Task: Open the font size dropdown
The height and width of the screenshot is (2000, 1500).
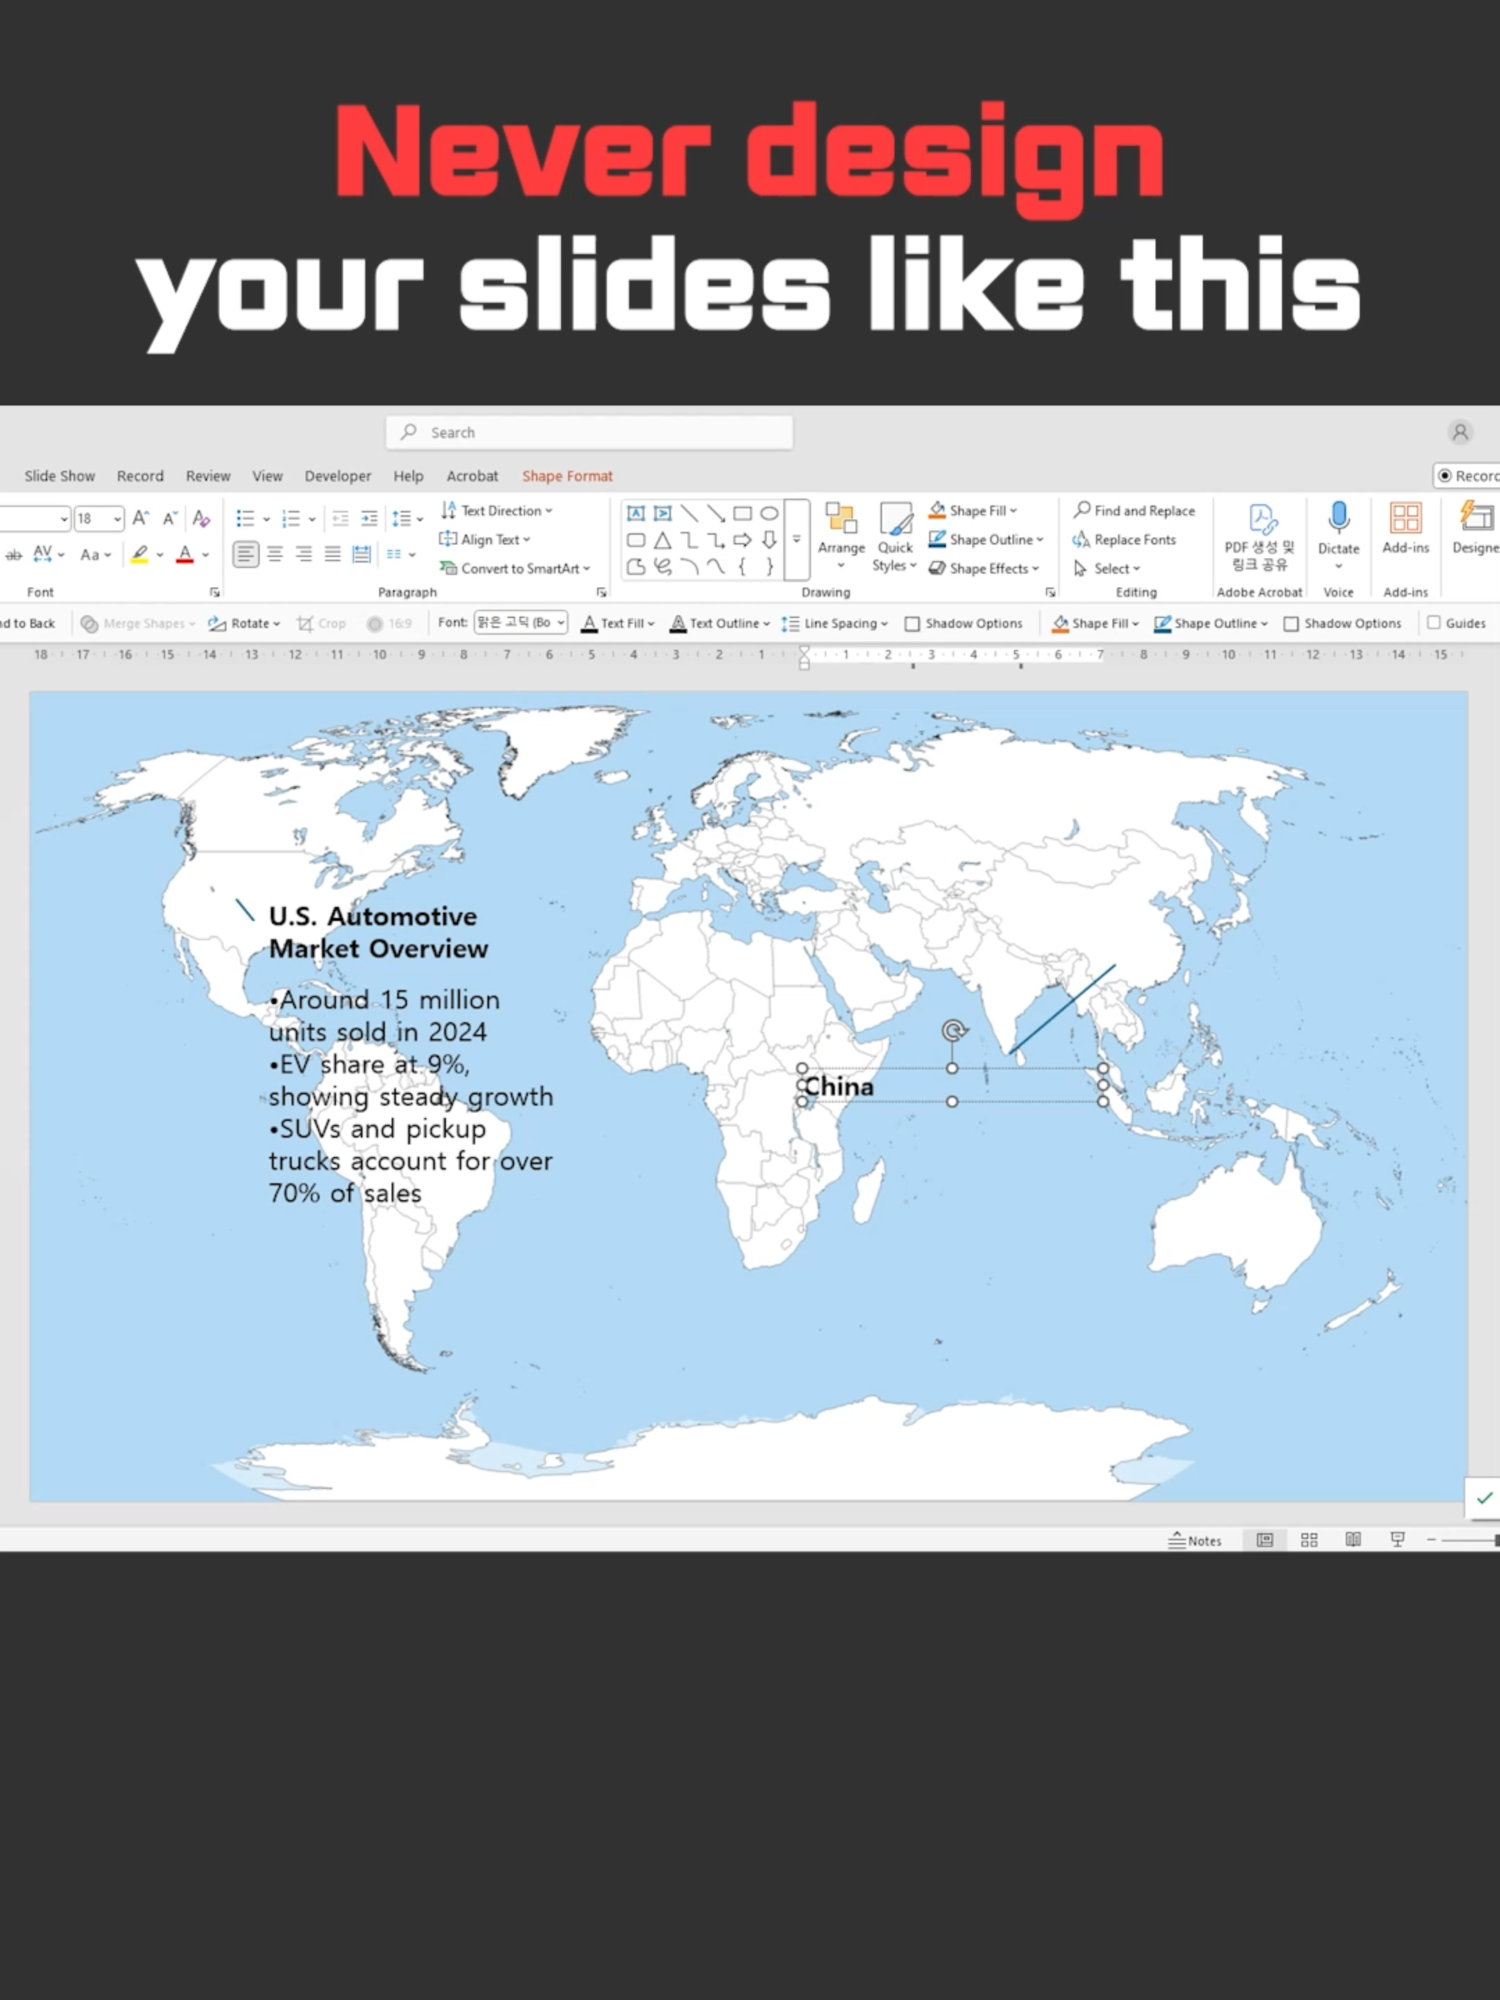Action: (x=117, y=518)
